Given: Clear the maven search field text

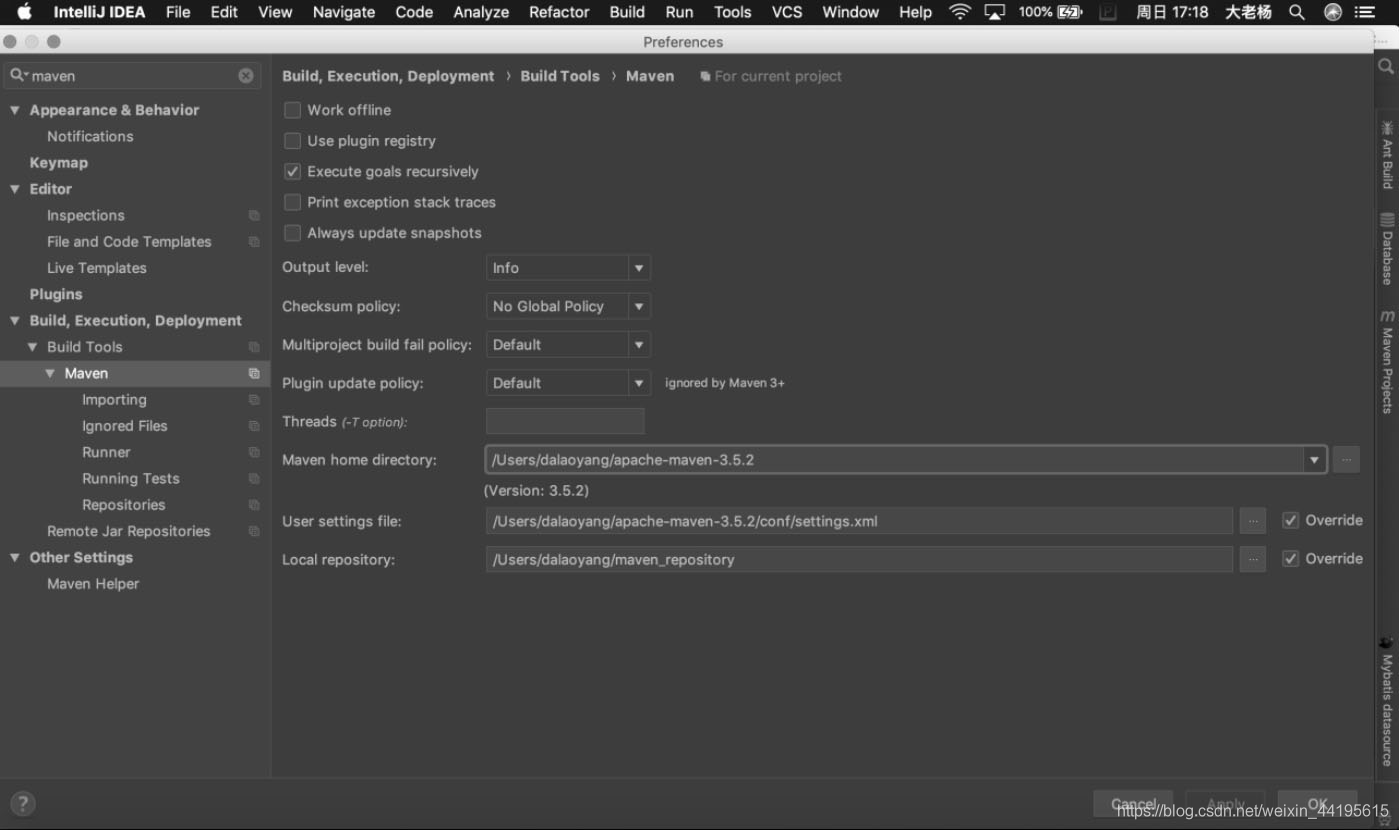Looking at the screenshot, I should coord(246,76).
